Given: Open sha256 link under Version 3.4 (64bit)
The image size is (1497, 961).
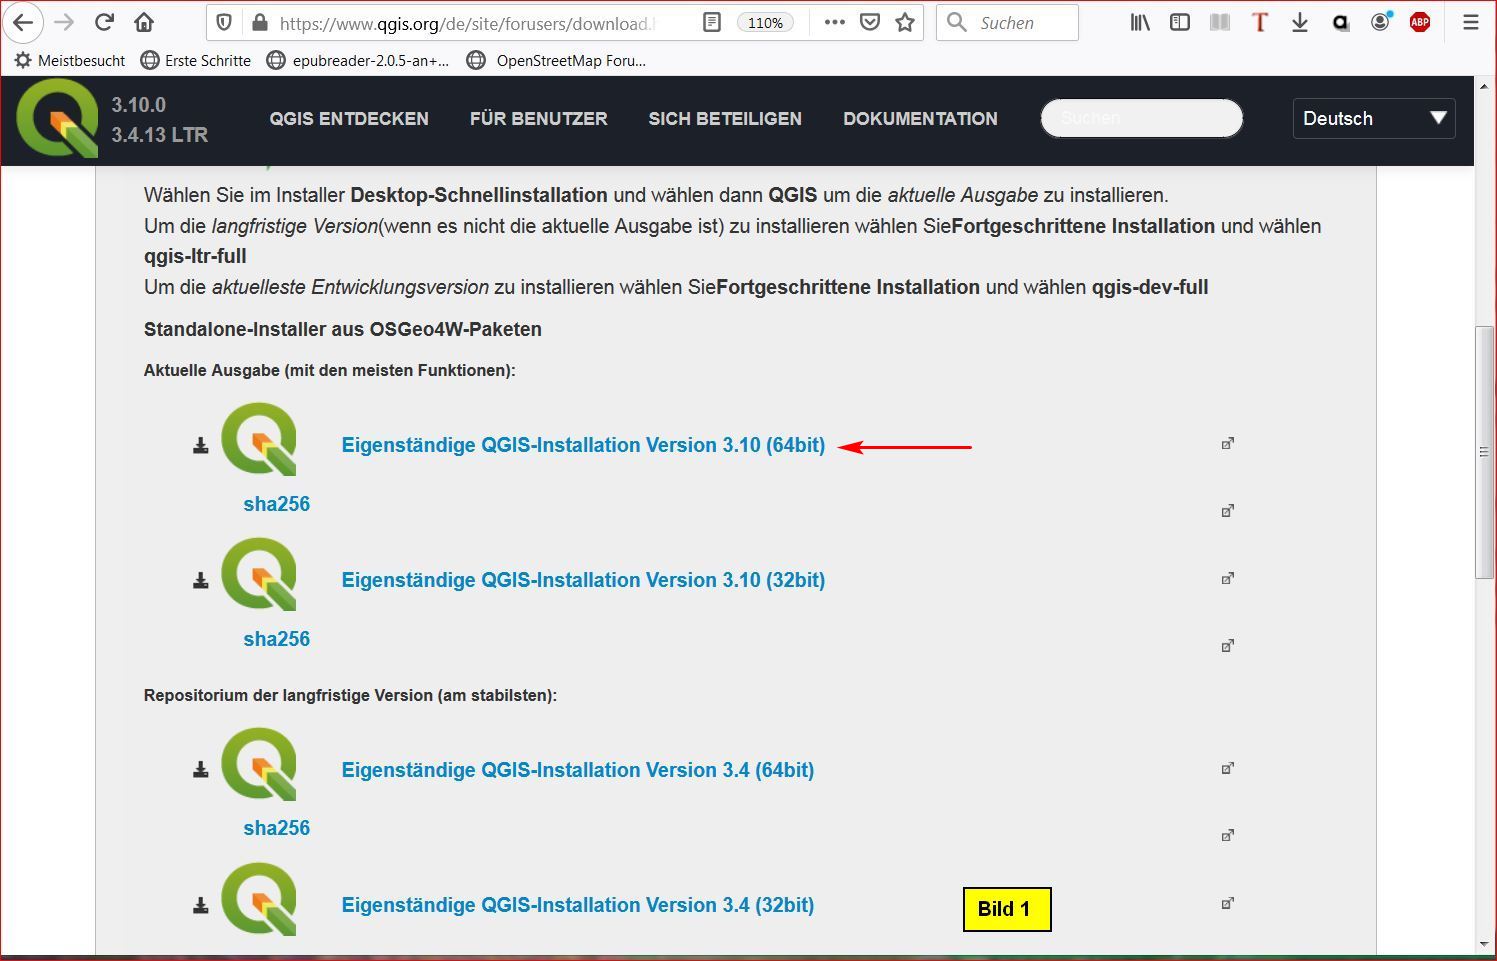Looking at the screenshot, I should tap(276, 828).
